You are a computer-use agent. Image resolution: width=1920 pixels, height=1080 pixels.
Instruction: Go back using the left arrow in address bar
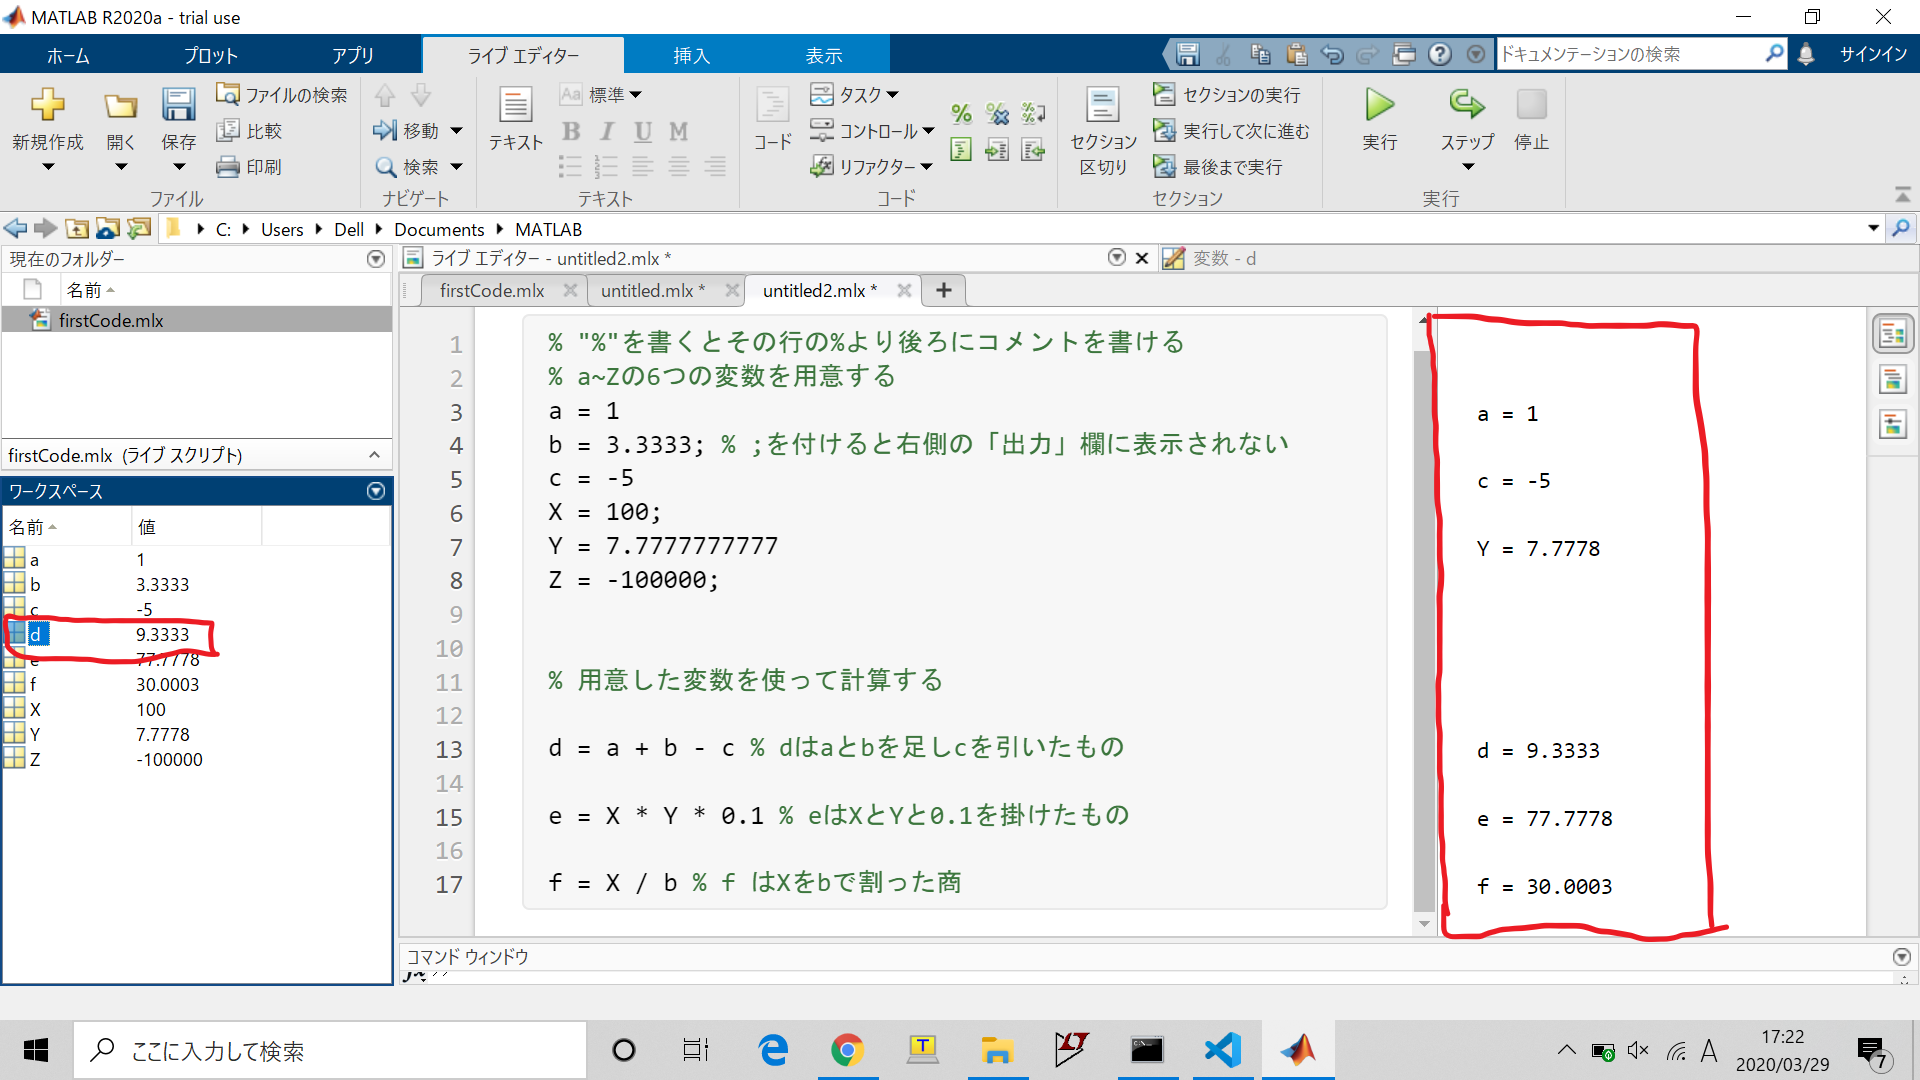click(x=15, y=229)
